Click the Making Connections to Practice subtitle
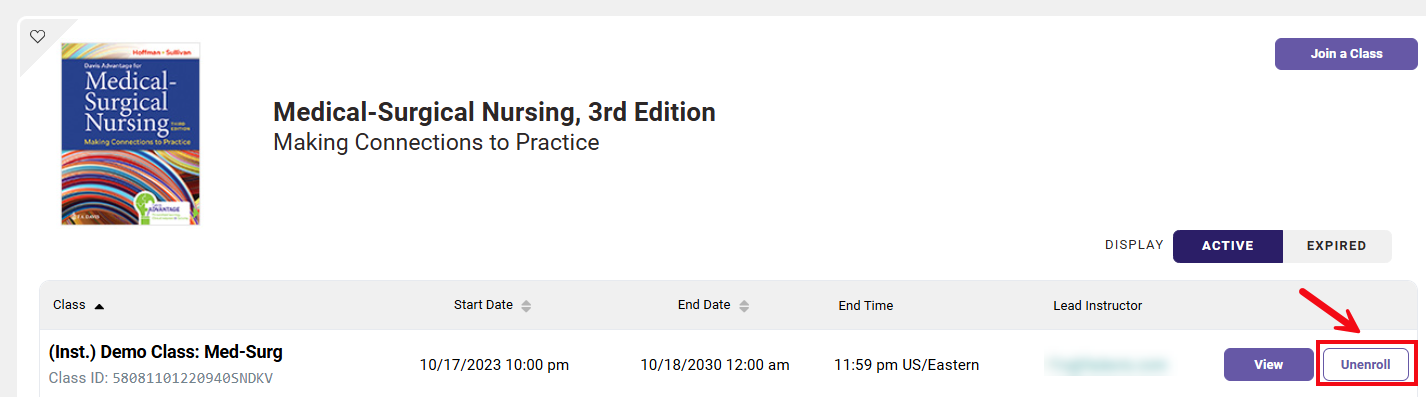 [436, 143]
